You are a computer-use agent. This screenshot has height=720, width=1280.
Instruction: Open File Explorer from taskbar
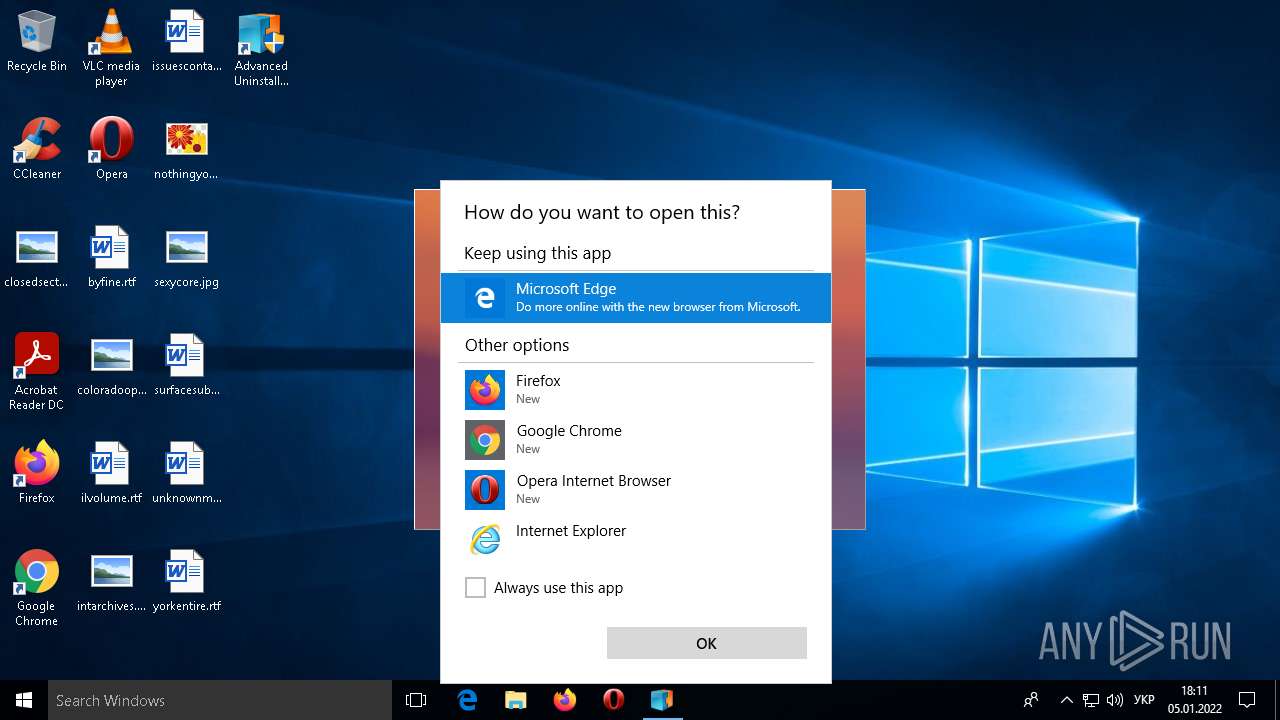pos(516,700)
